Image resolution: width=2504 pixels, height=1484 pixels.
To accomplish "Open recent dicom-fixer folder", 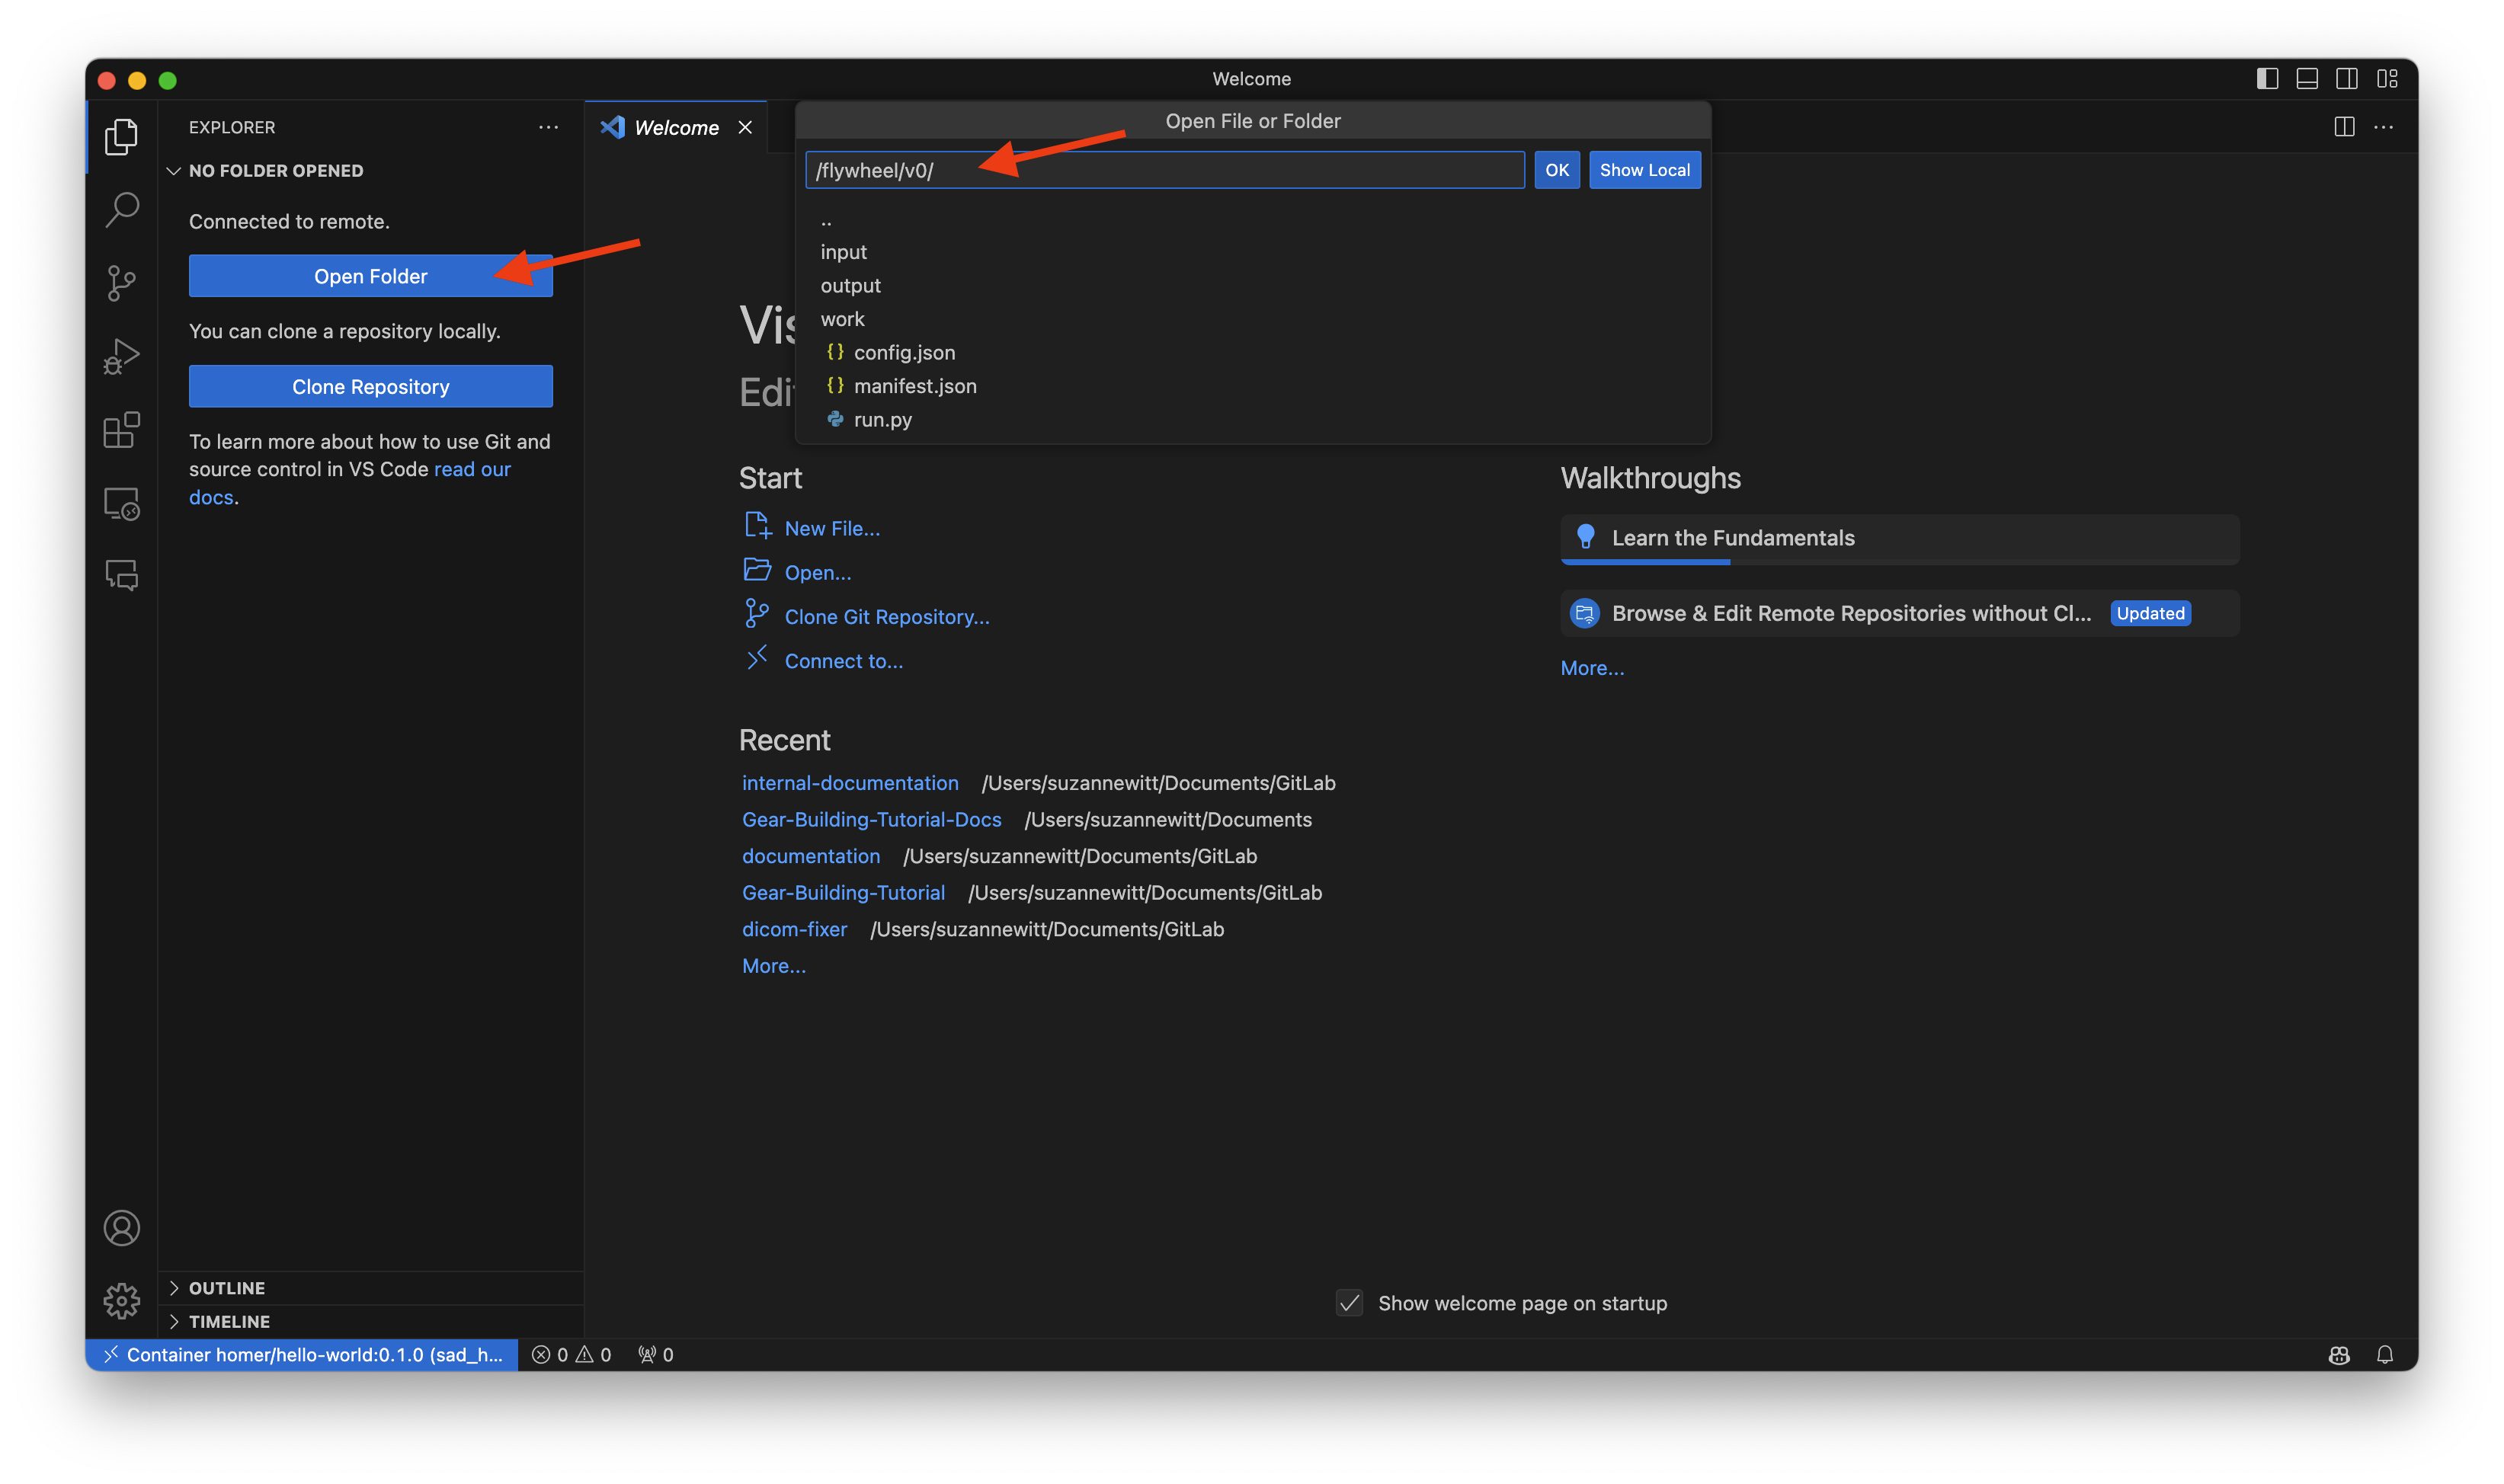I will pos(795,929).
